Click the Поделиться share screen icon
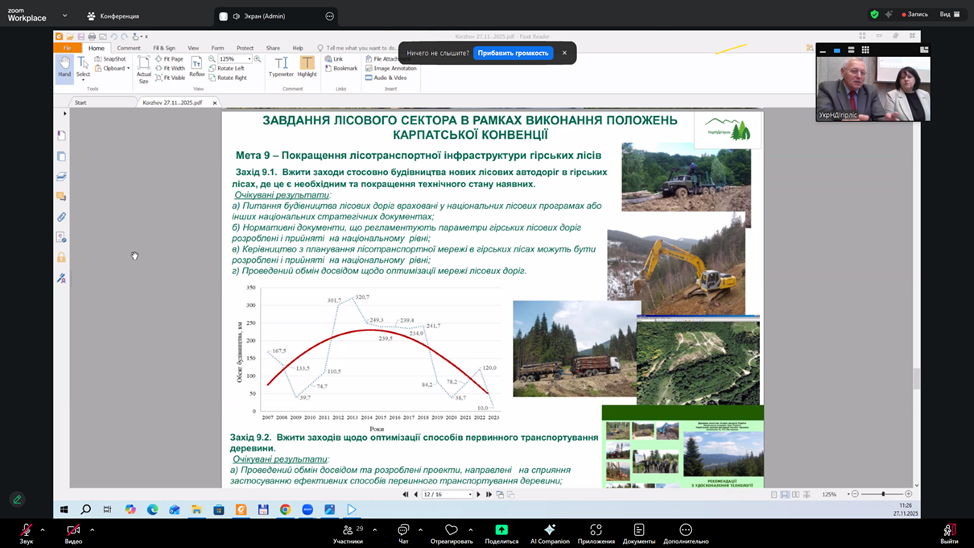The width and height of the screenshot is (974, 548). tap(501, 530)
